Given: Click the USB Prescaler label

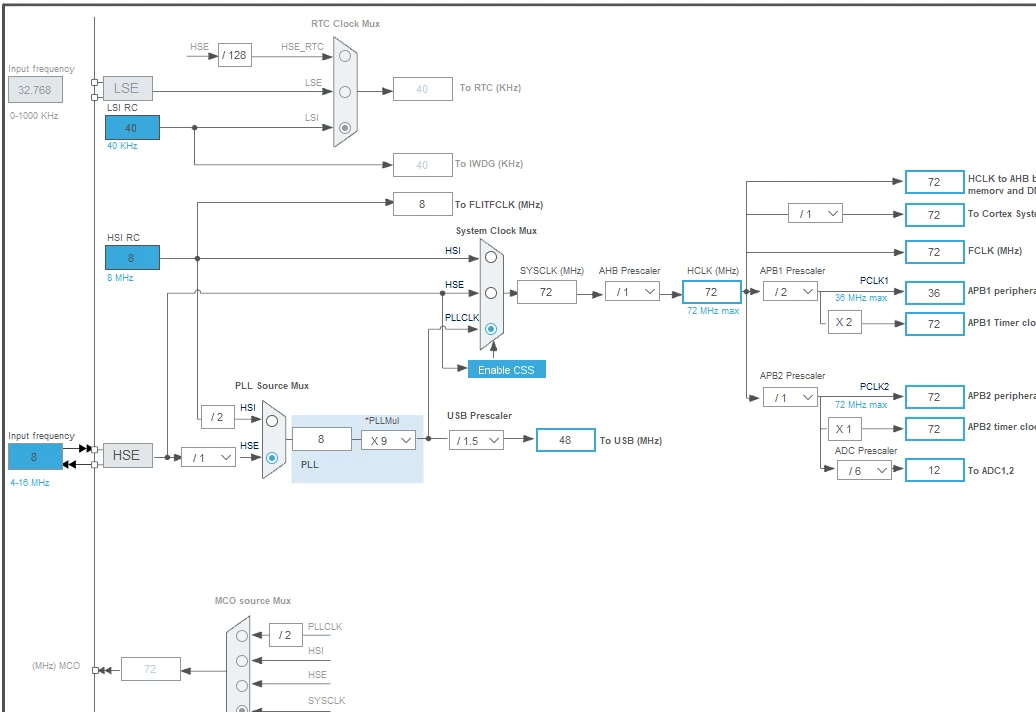Looking at the screenshot, I should click(x=480, y=415).
